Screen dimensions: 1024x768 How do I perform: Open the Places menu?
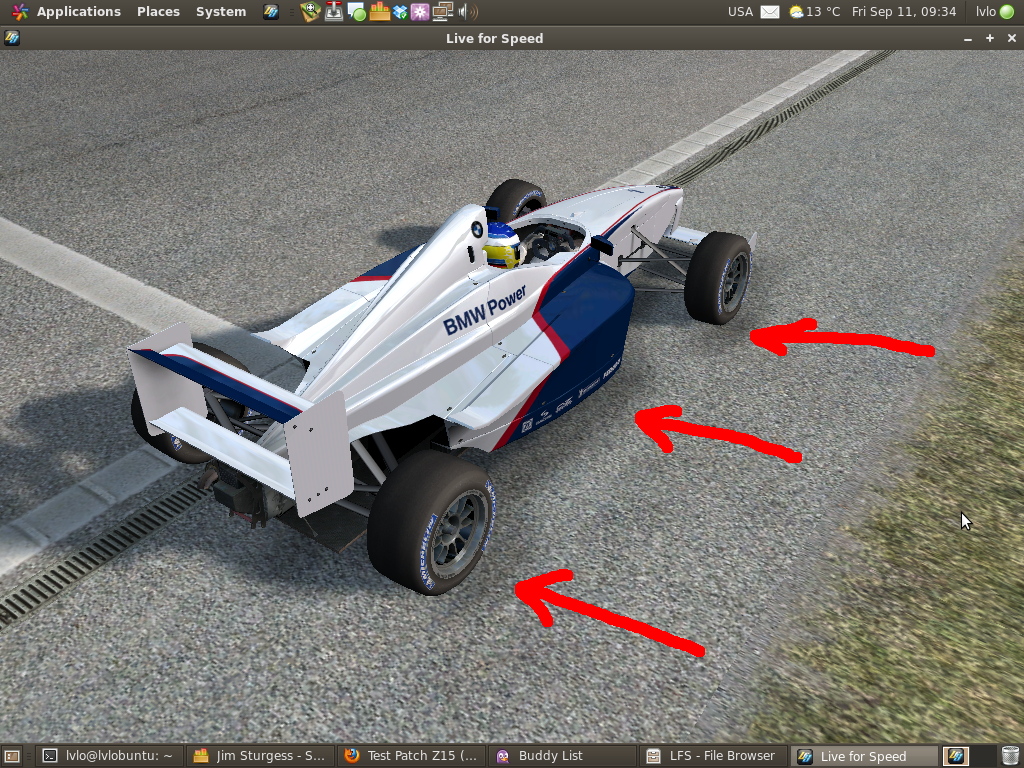158,12
